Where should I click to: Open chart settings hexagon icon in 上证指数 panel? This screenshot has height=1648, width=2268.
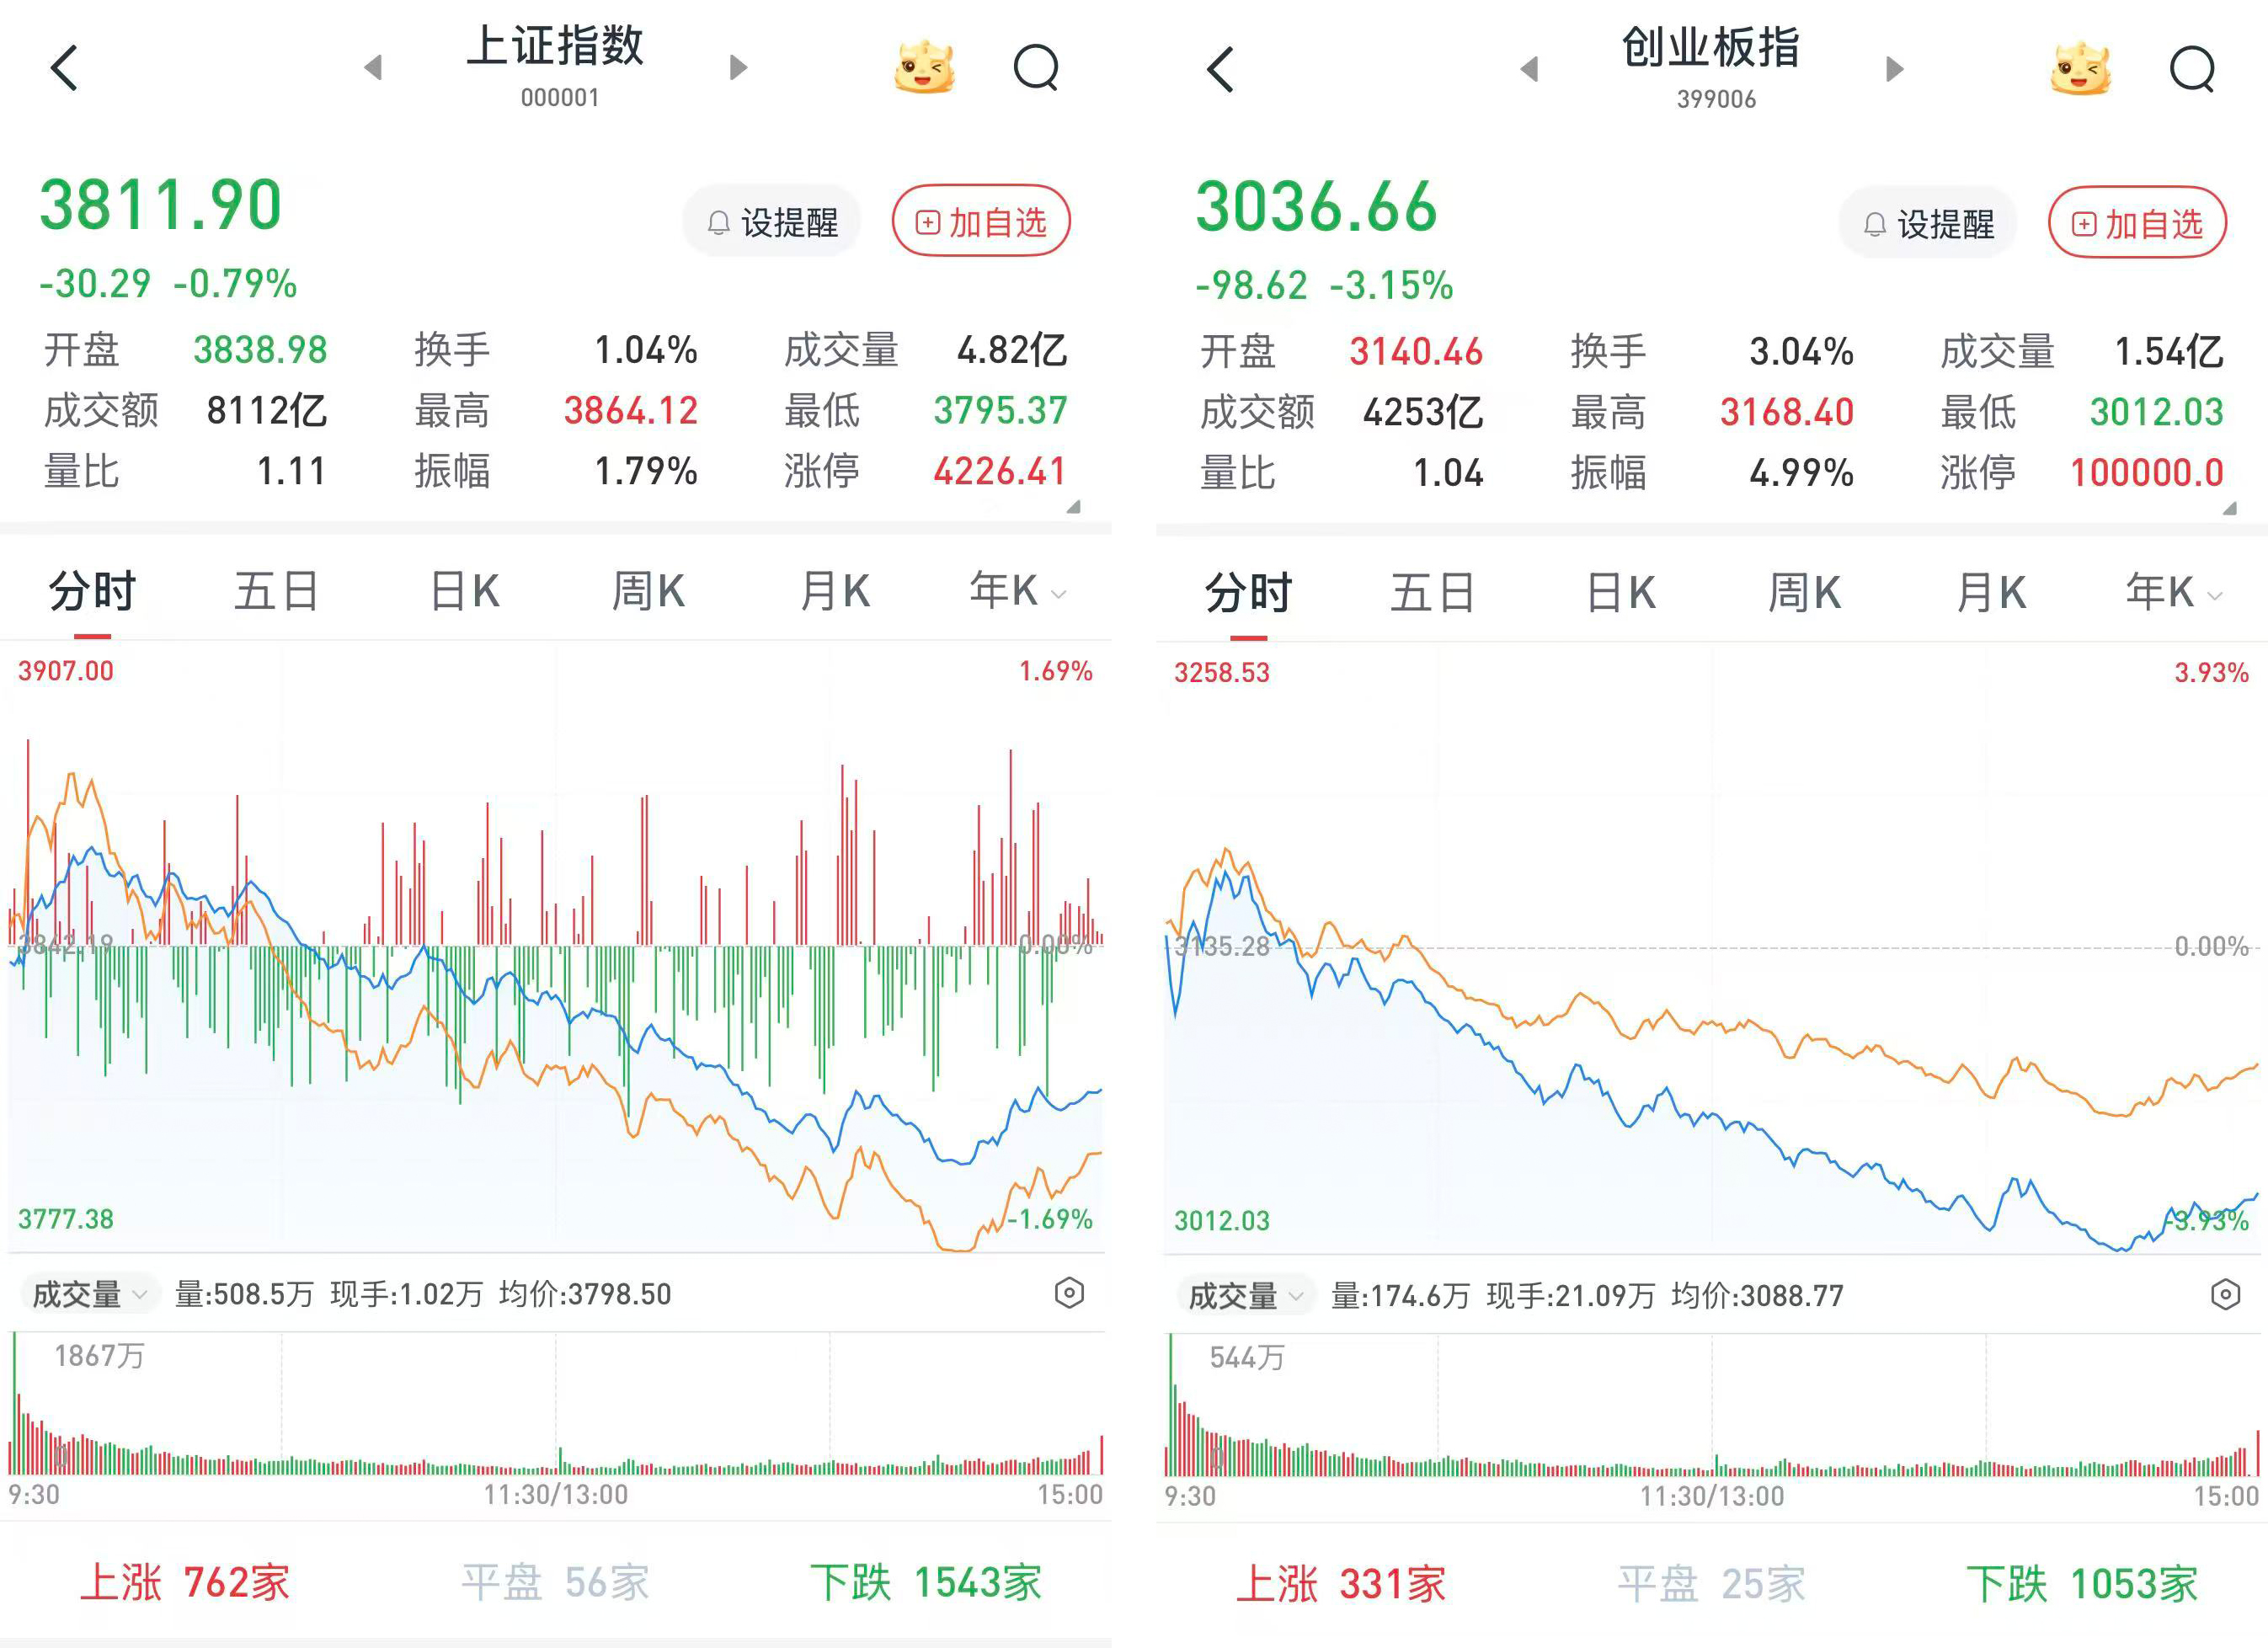coord(1069,1293)
